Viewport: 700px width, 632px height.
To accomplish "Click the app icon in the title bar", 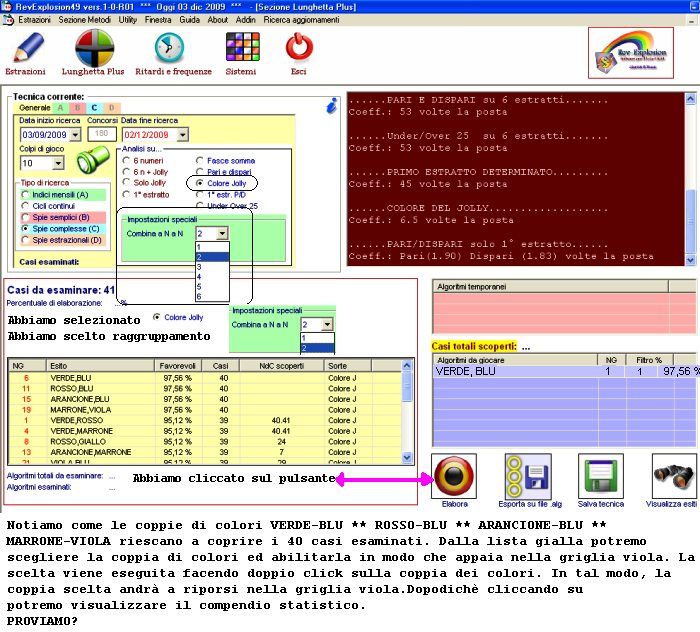I will pos(7,6).
